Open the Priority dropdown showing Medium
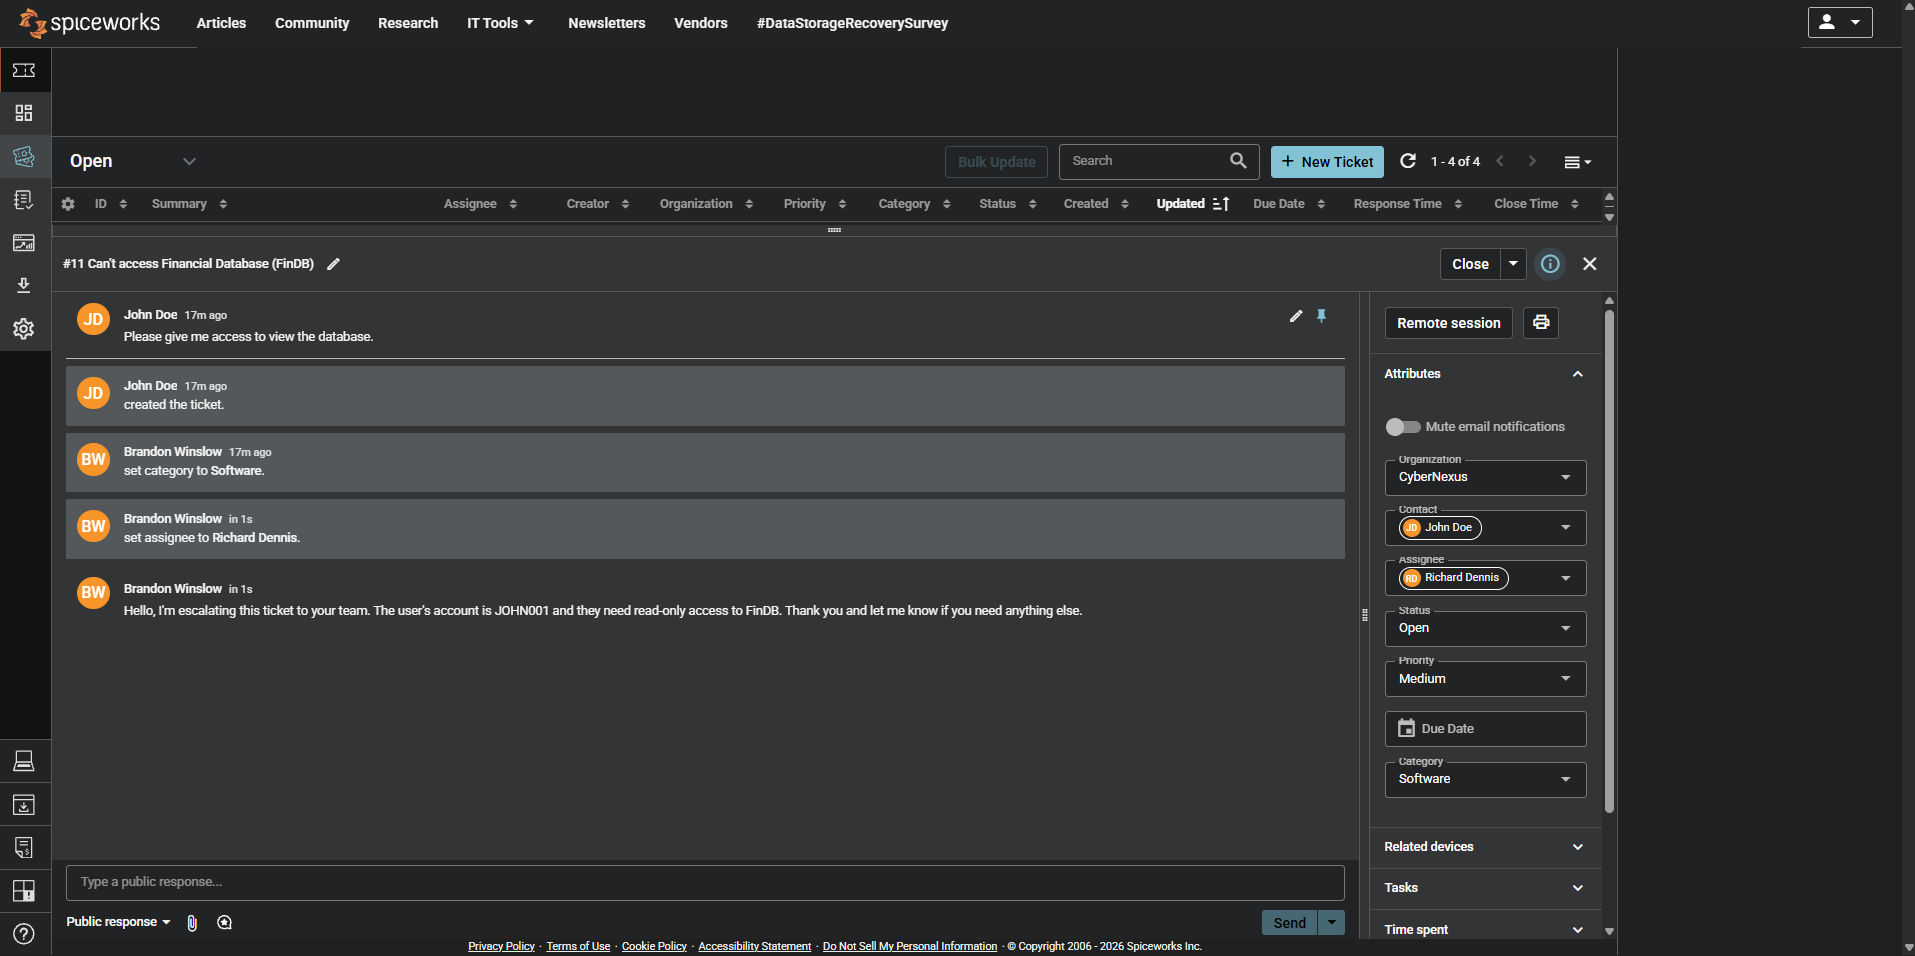Image resolution: width=1915 pixels, height=956 pixels. (x=1485, y=678)
